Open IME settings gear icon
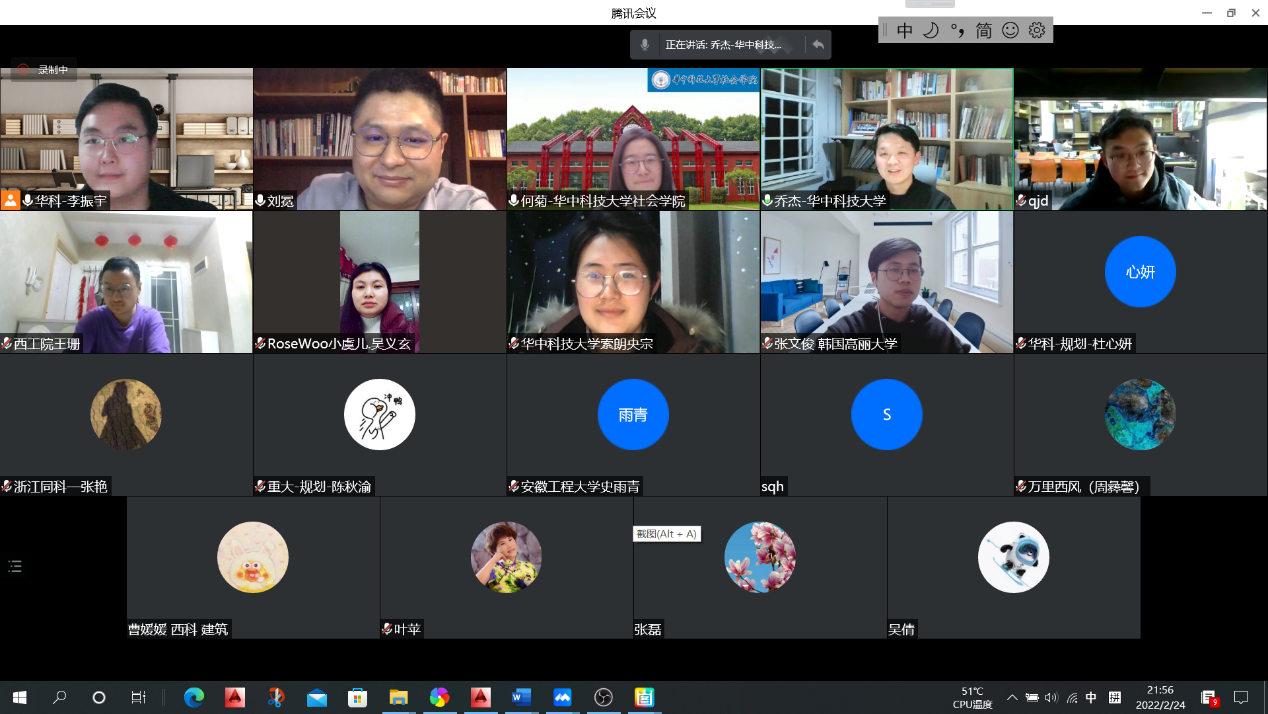1268x714 pixels. pos(1037,31)
